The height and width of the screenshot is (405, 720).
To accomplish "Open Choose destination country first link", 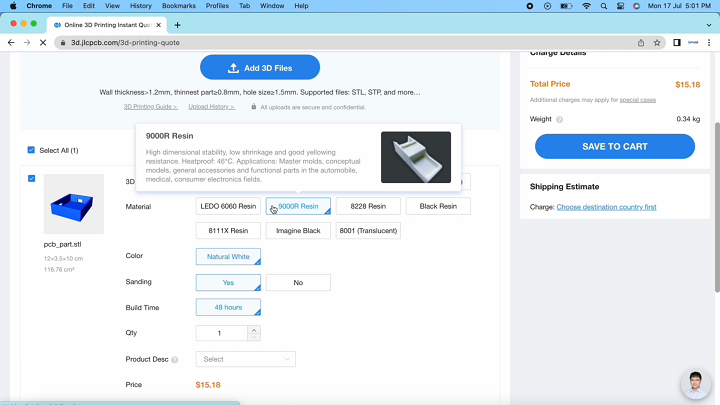I will tap(606, 207).
